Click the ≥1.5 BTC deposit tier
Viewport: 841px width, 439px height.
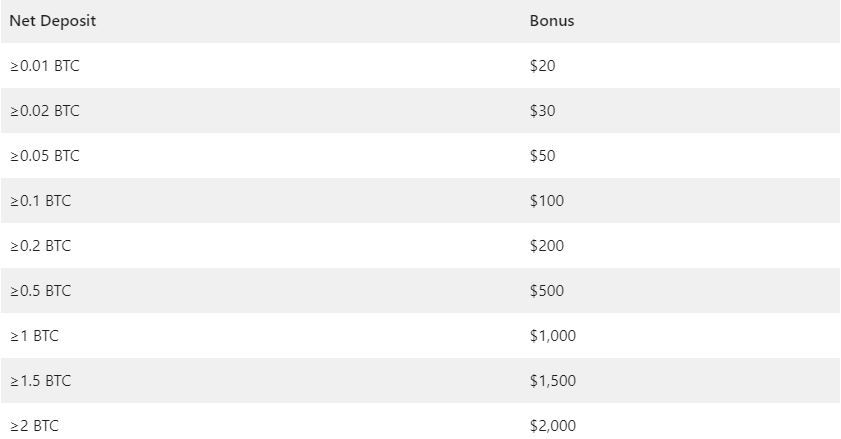point(41,382)
